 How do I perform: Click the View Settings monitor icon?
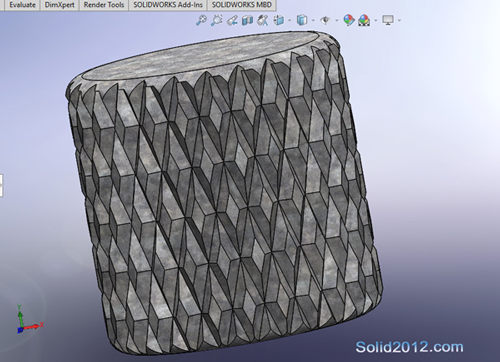[388, 20]
